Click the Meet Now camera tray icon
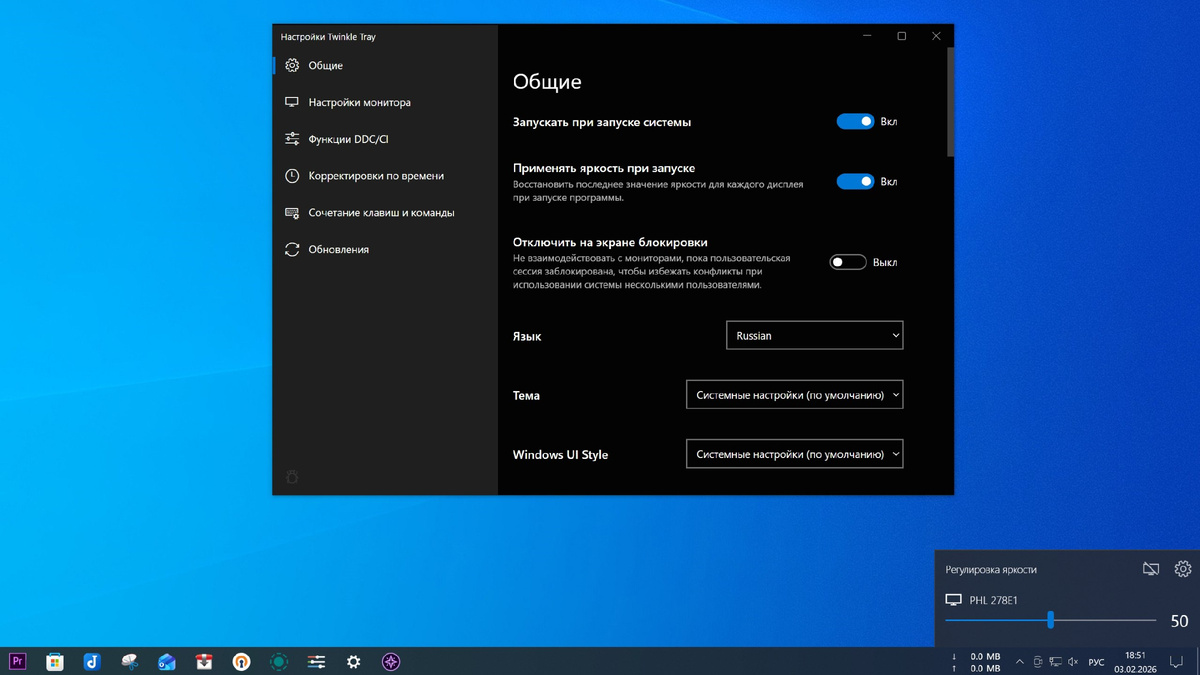 [1038, 662]
